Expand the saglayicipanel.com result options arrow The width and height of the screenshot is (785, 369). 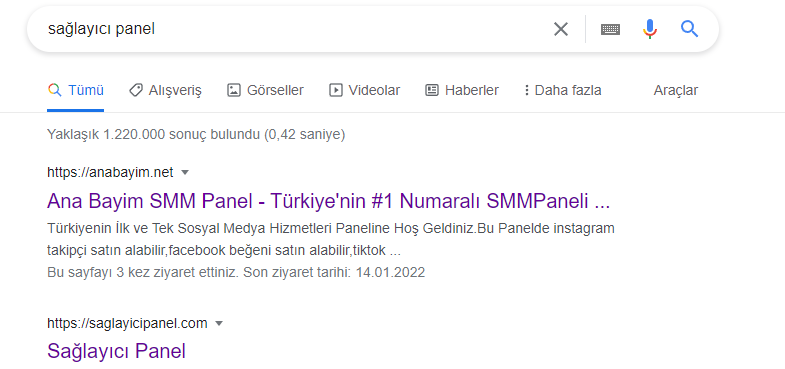pyautogui.click(x=218, y=324)
